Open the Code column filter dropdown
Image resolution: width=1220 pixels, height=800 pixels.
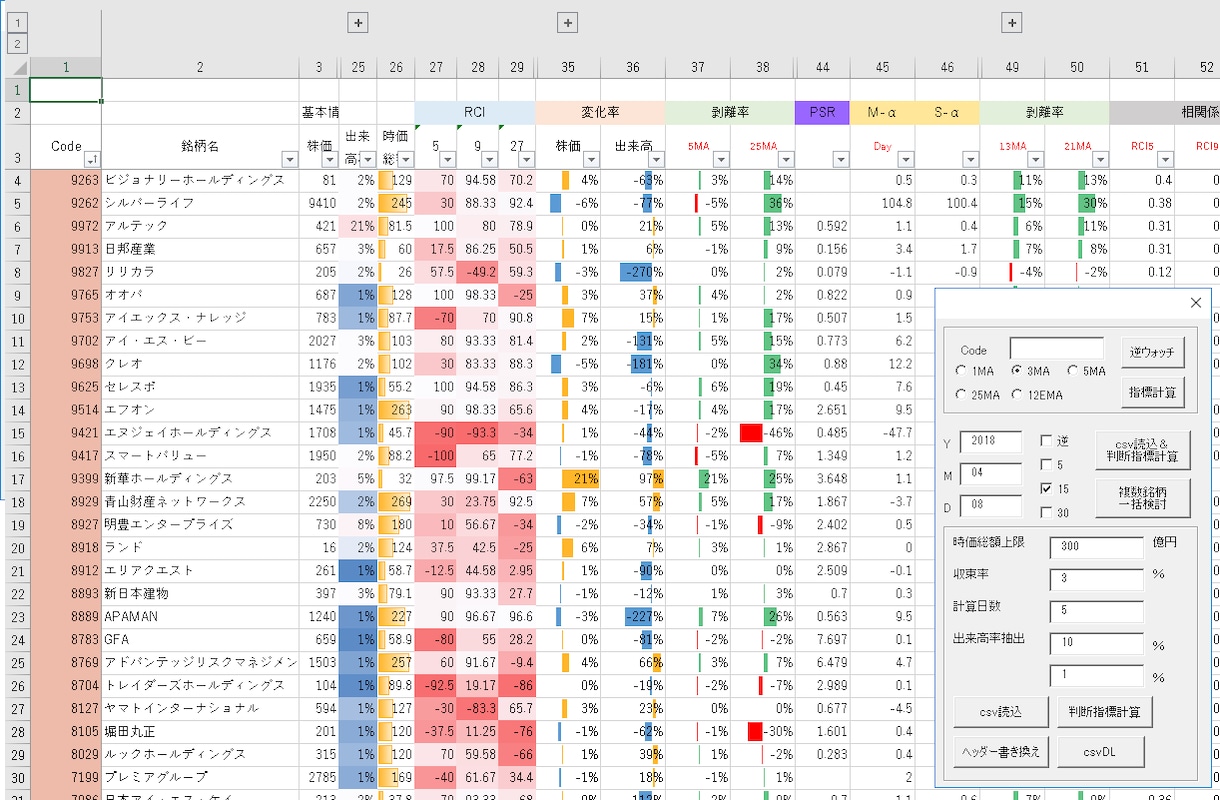91,159
